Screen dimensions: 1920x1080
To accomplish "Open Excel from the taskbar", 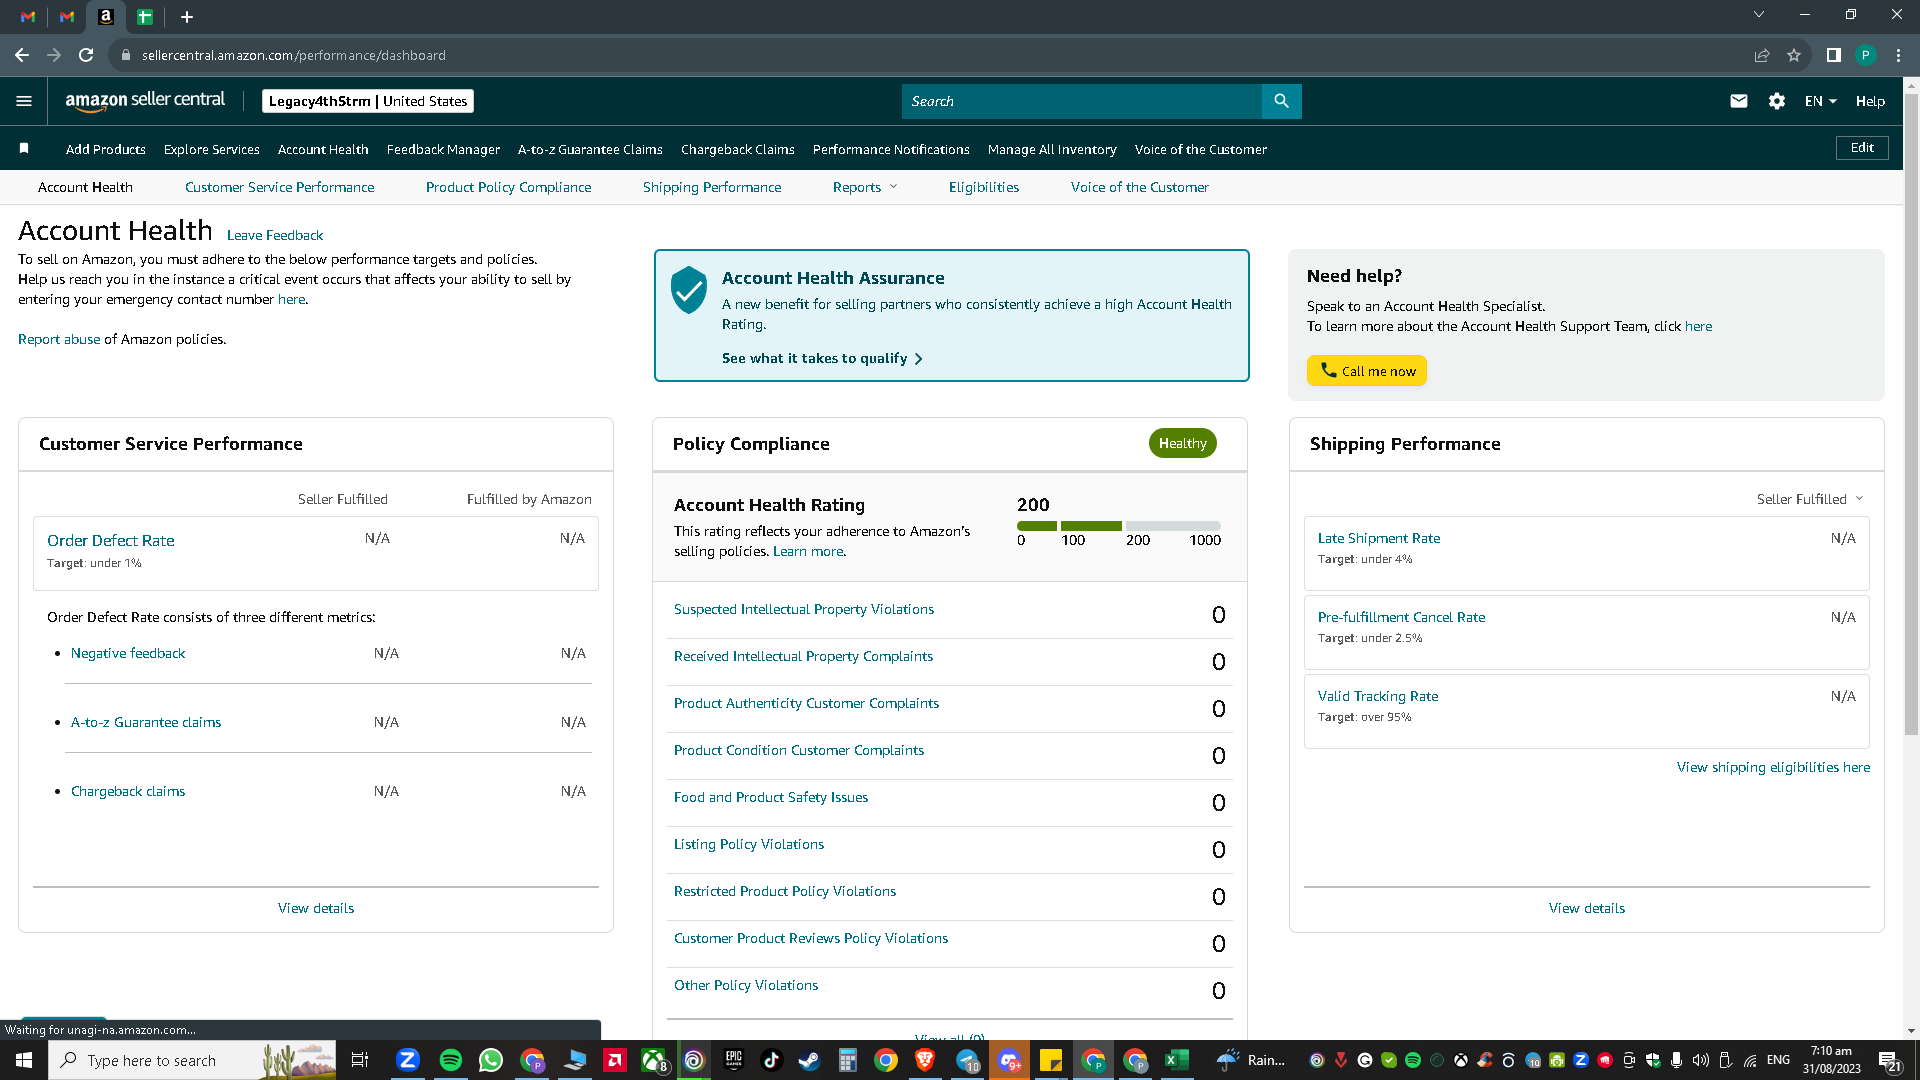I will coord(1177,1060).
